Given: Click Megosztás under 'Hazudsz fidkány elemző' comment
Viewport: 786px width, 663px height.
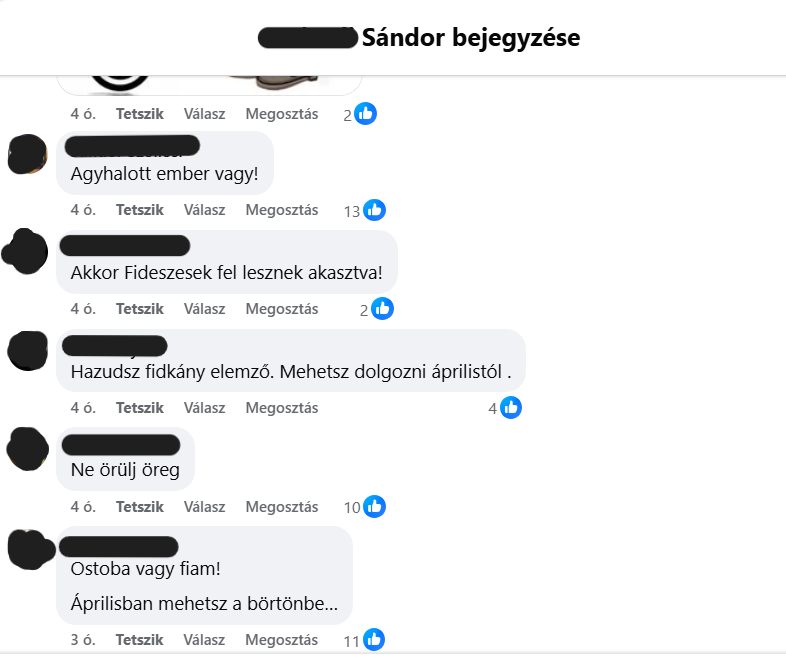Looking at the screenshot, I should pyautogui.click(x=282, y=408).
